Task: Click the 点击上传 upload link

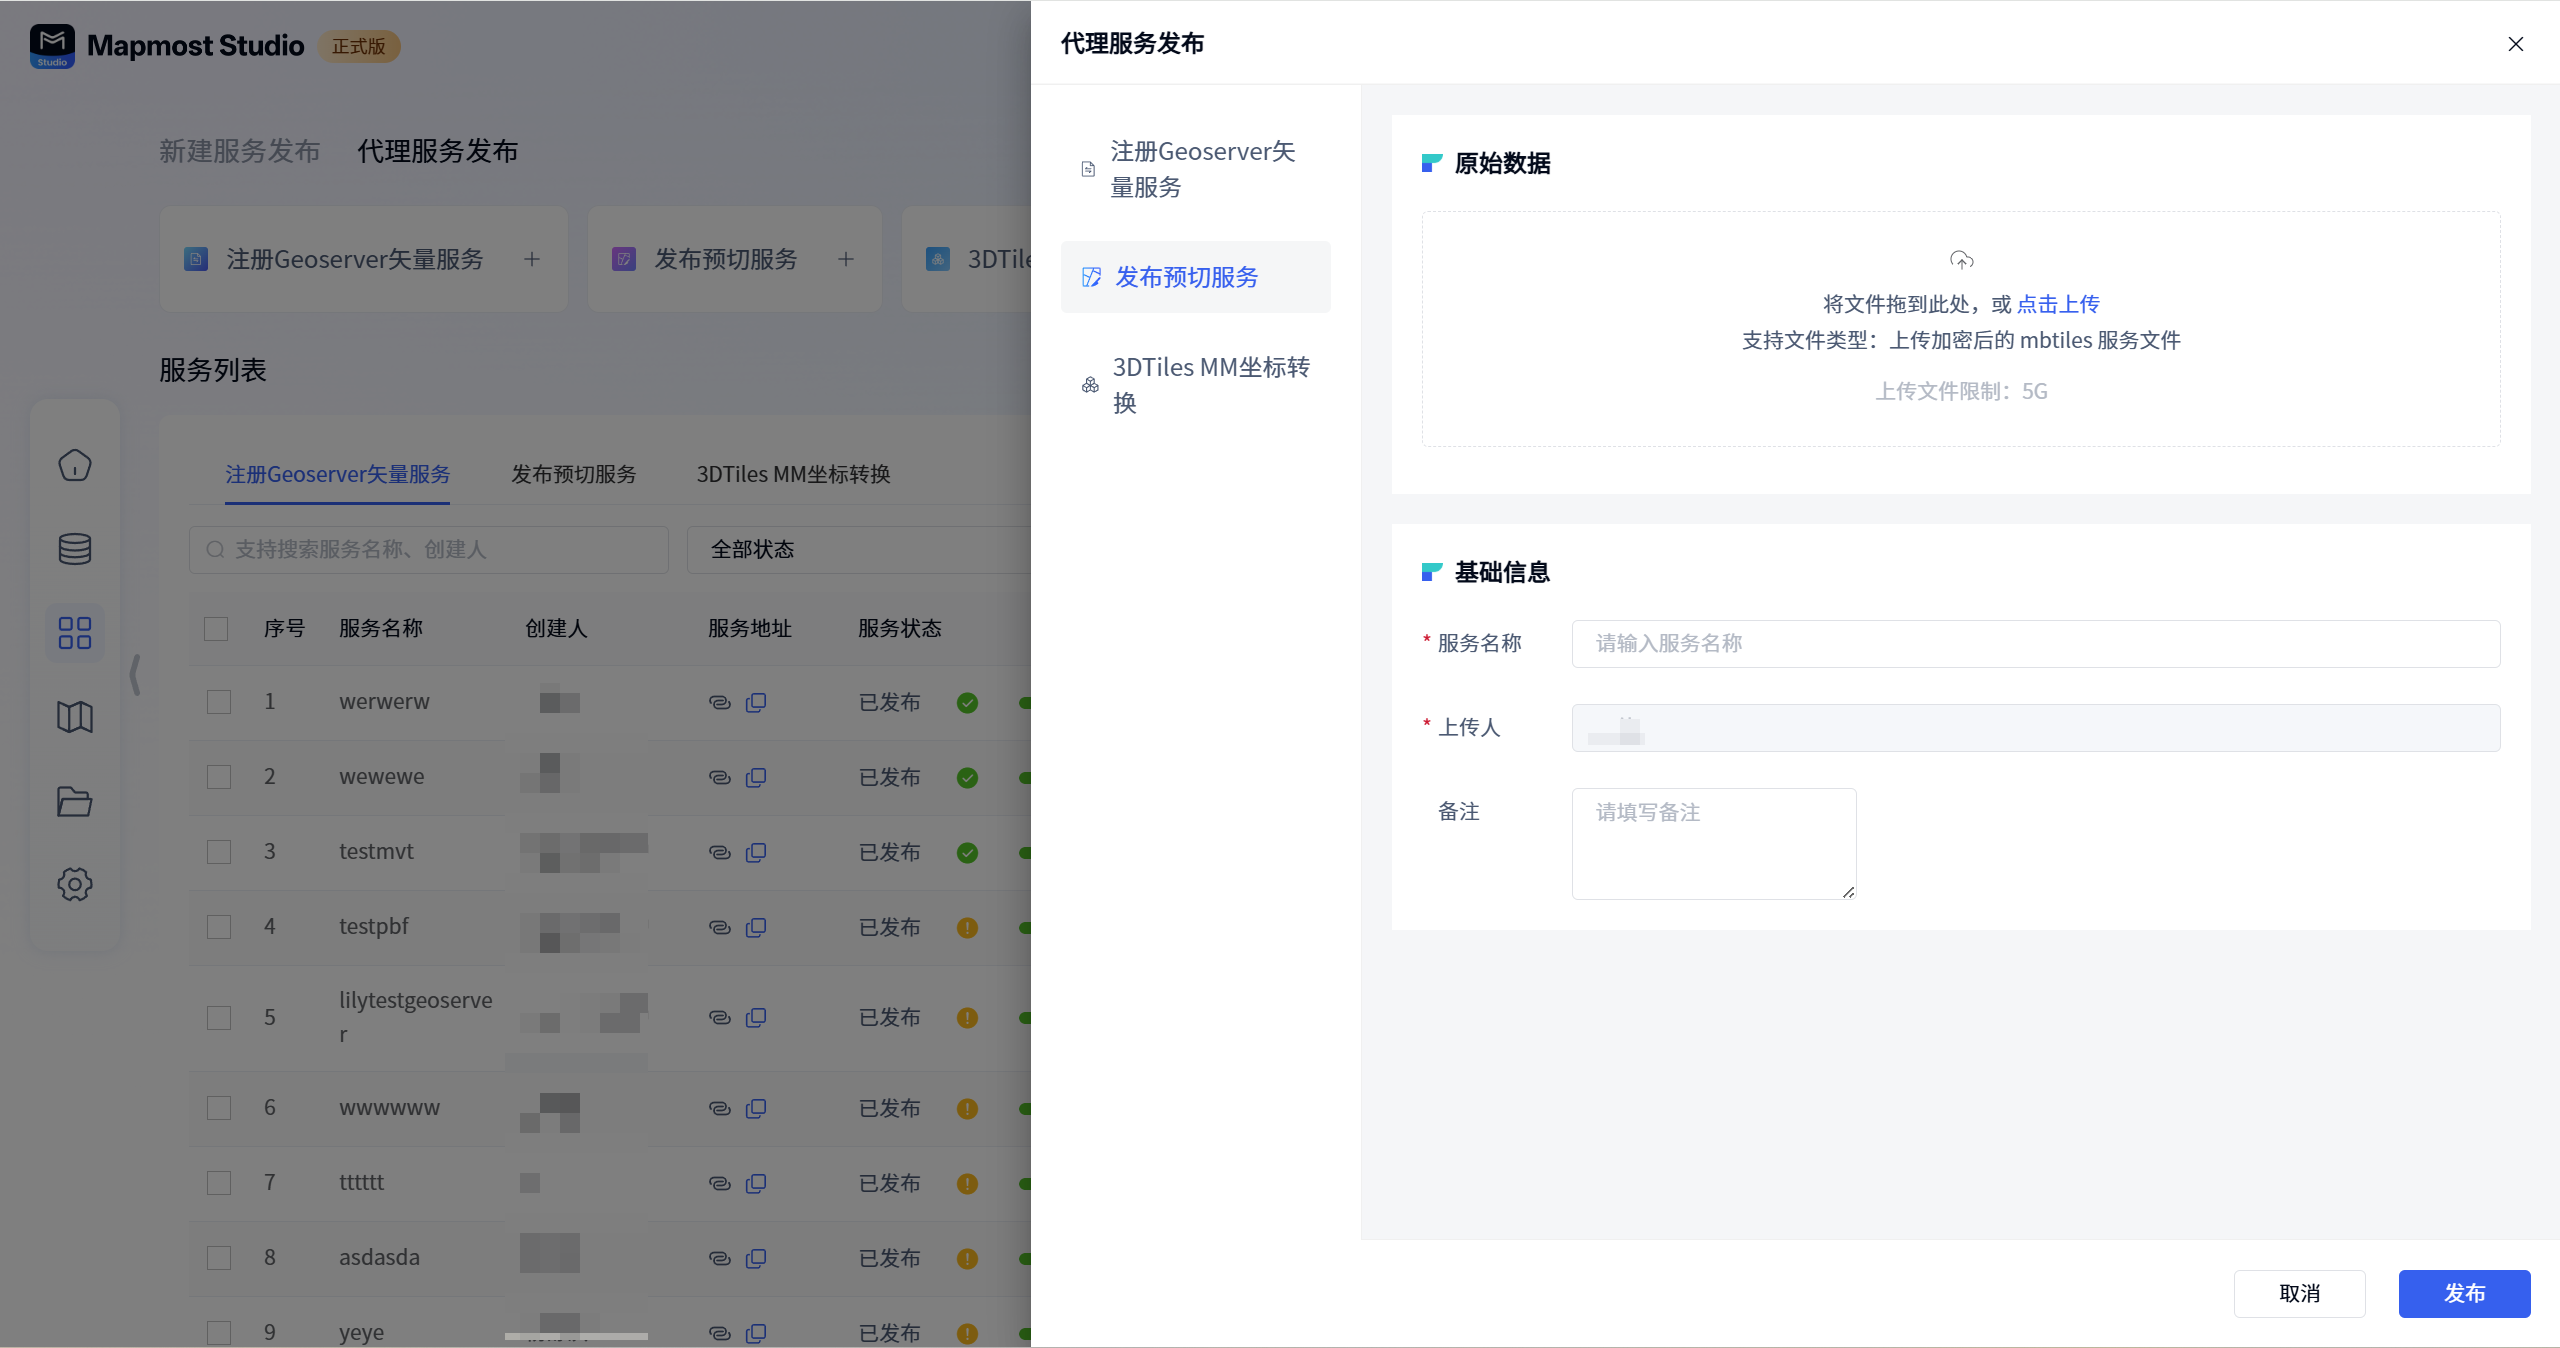Action: click(x=2058, y=304)
